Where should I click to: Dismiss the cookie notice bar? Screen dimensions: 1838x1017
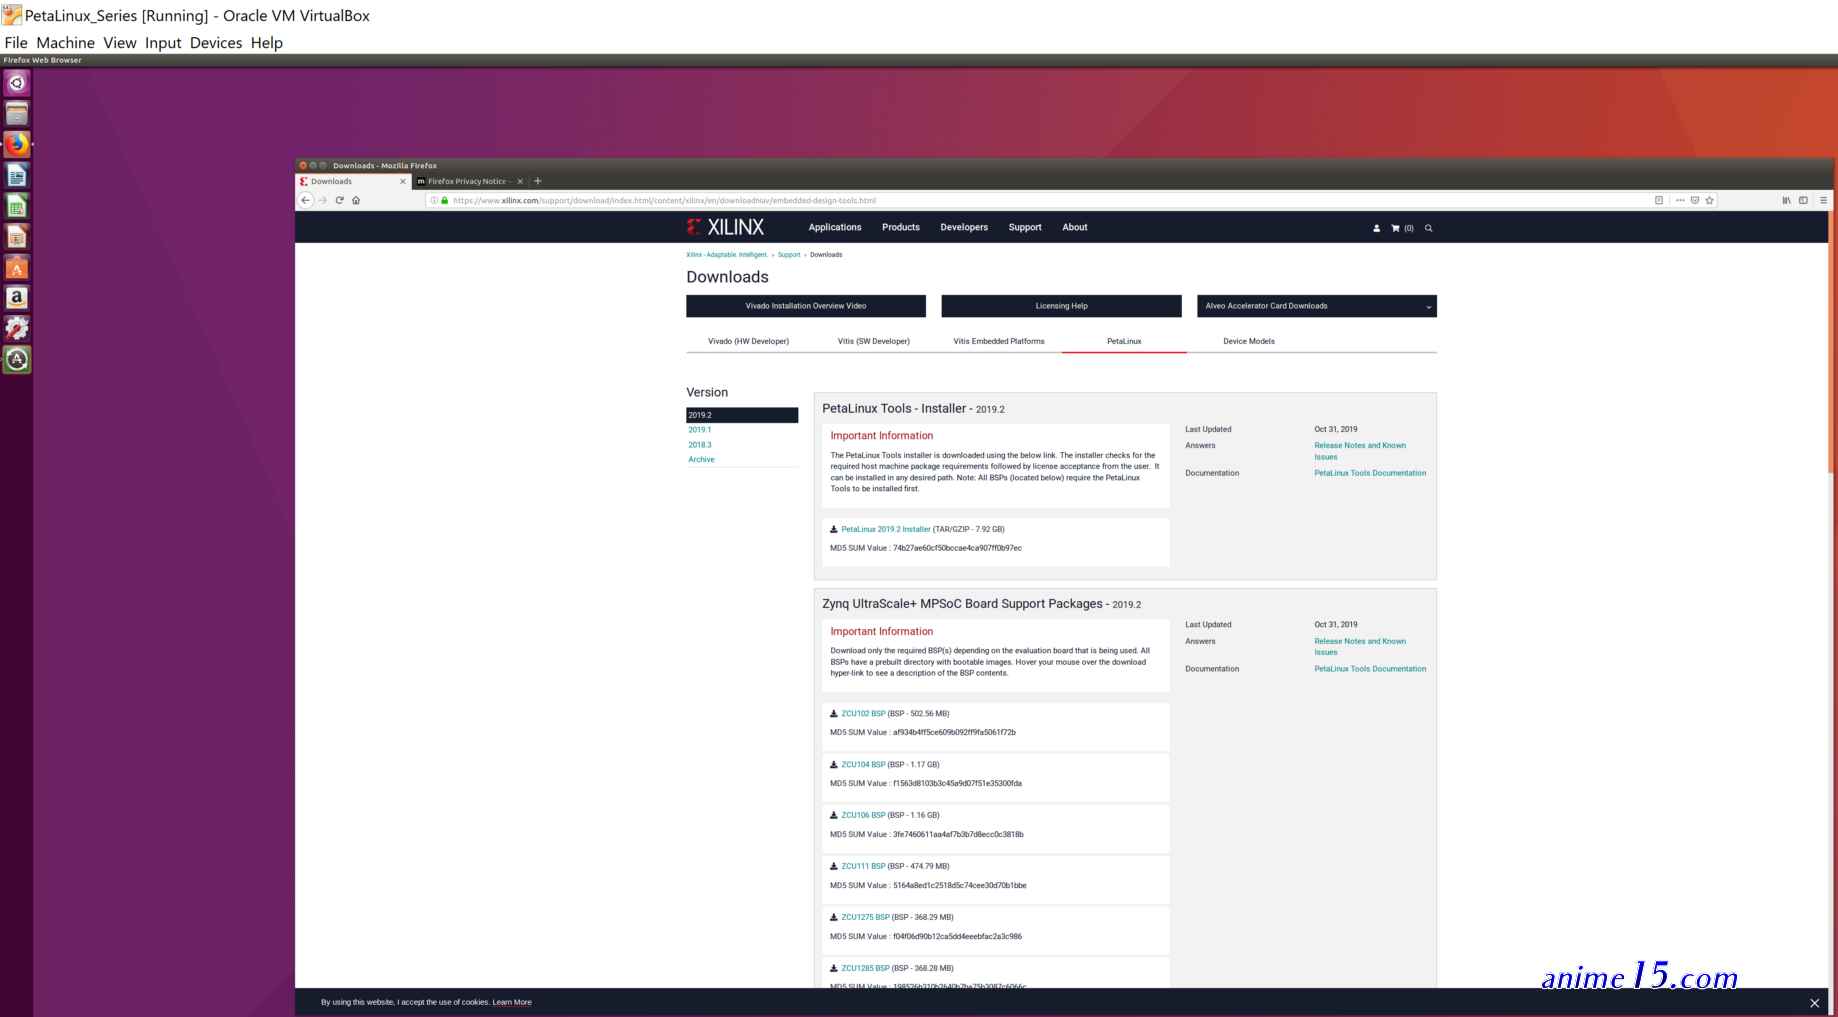point(1814,1003)
